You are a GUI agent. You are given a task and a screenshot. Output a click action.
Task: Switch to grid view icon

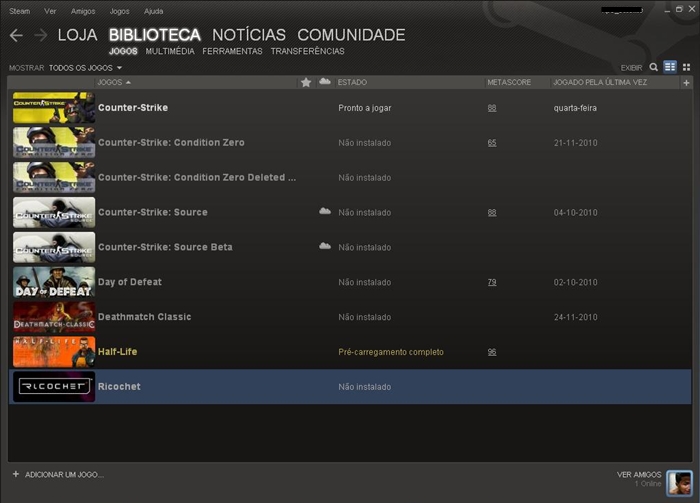(x=687, y=67)
